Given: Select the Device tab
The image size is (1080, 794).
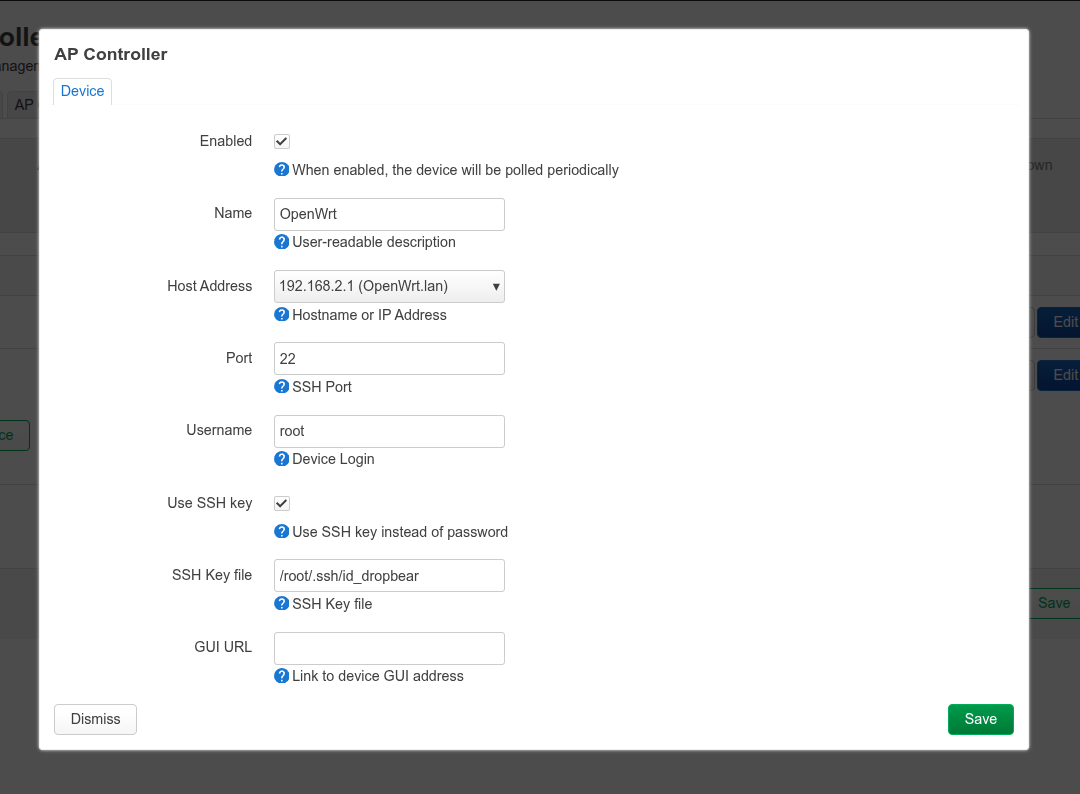Looking at the screenshot, I should [82, 91].
